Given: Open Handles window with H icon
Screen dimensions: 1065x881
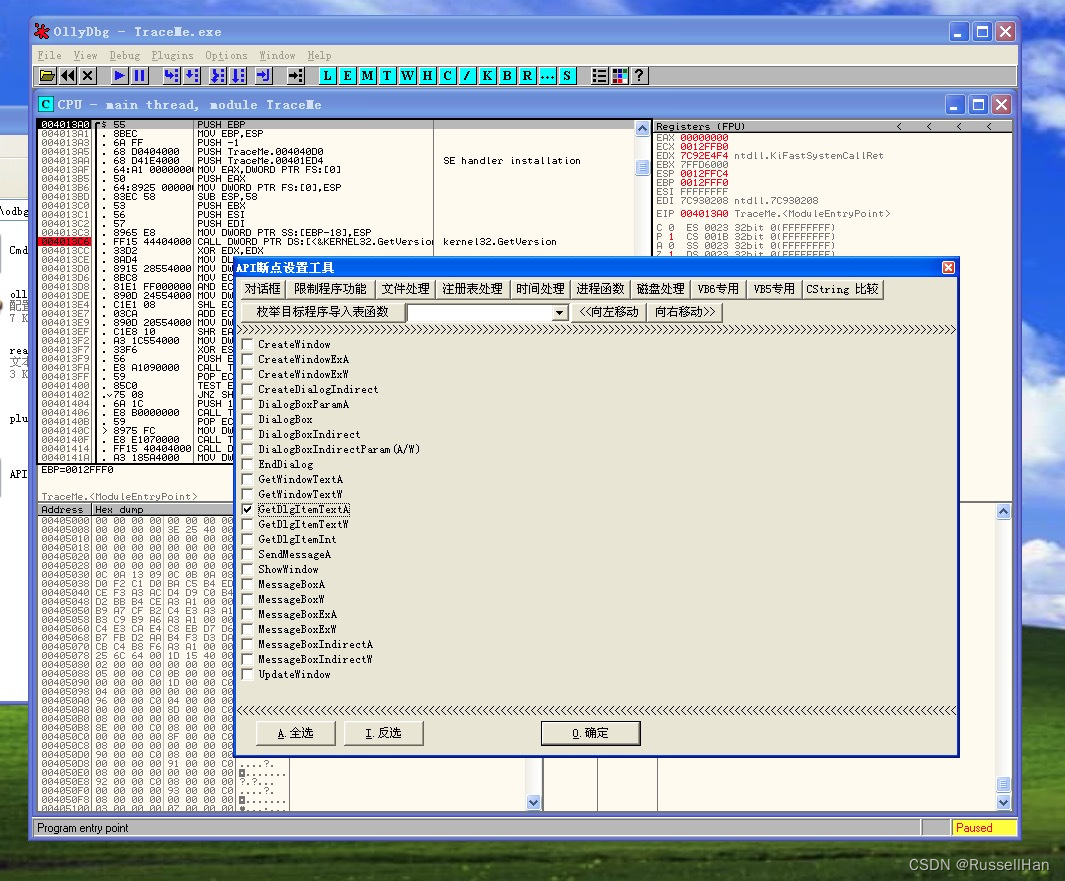Looking at the screenshot, I should 427,76.
